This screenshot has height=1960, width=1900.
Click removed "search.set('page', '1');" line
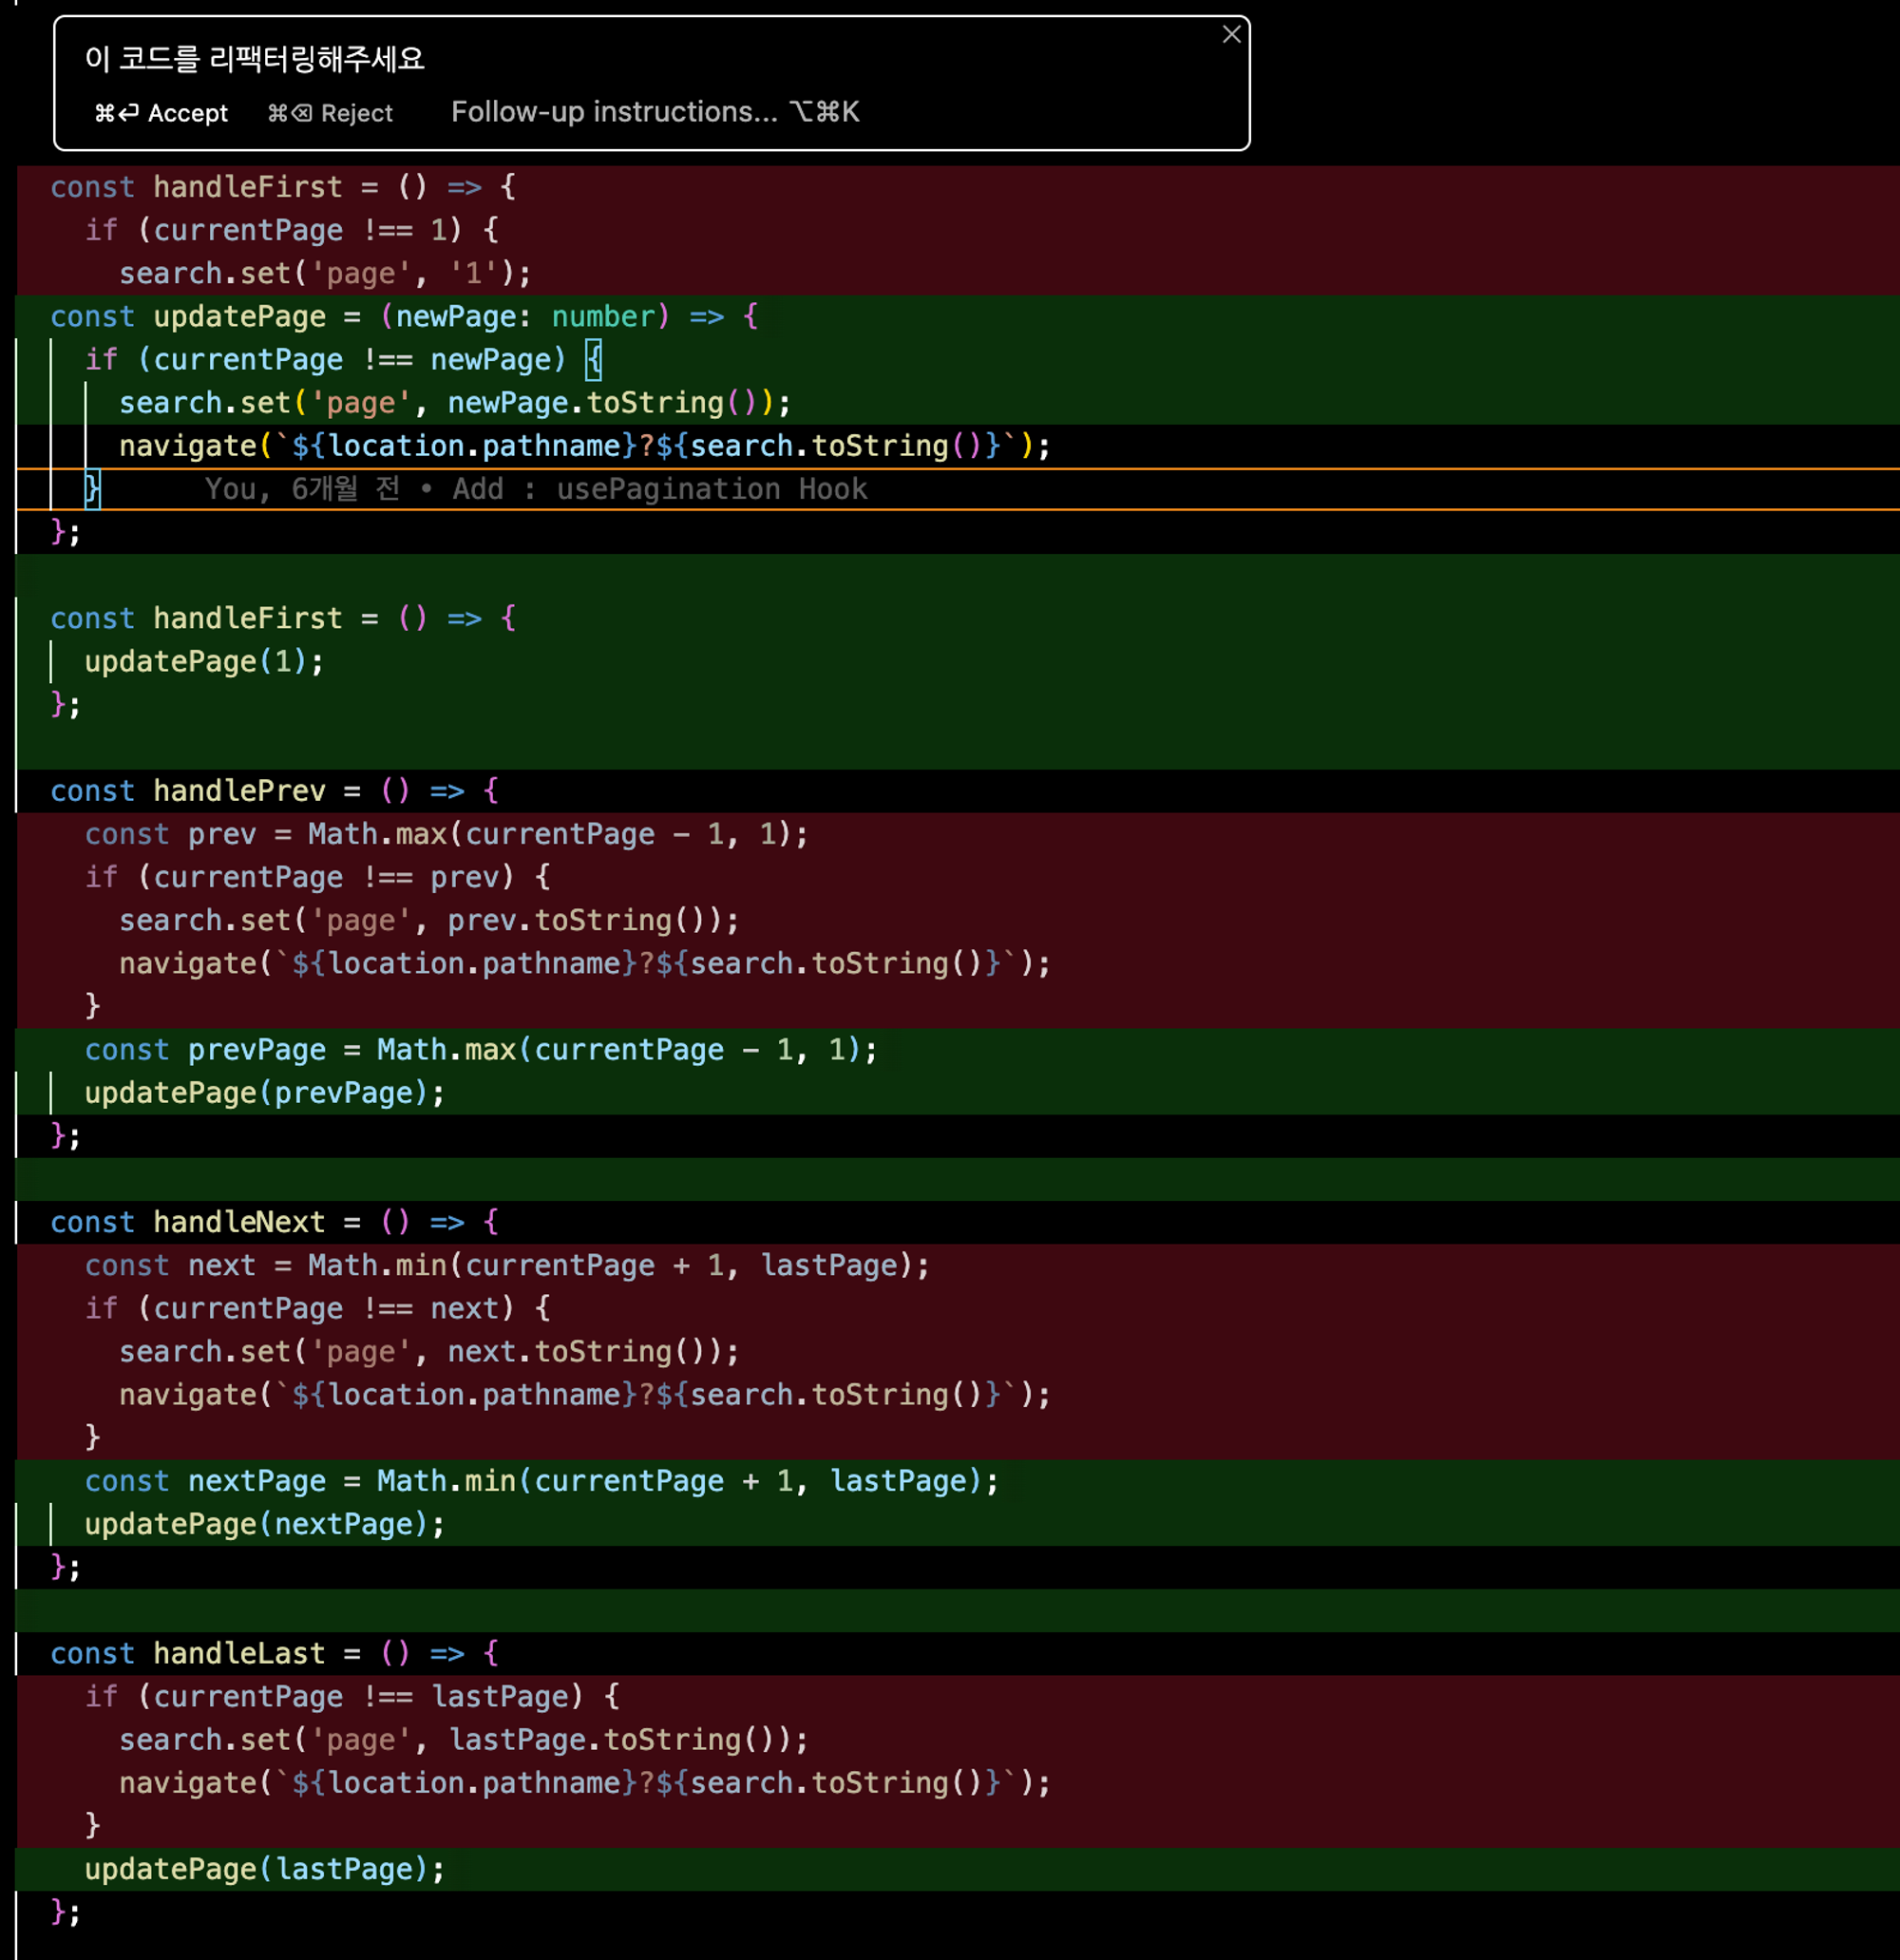(325, 273)
